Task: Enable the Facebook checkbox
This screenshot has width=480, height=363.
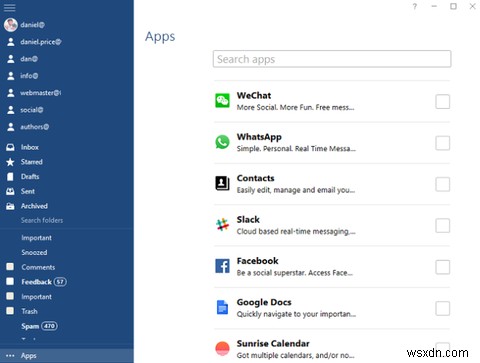Action: 443,267
